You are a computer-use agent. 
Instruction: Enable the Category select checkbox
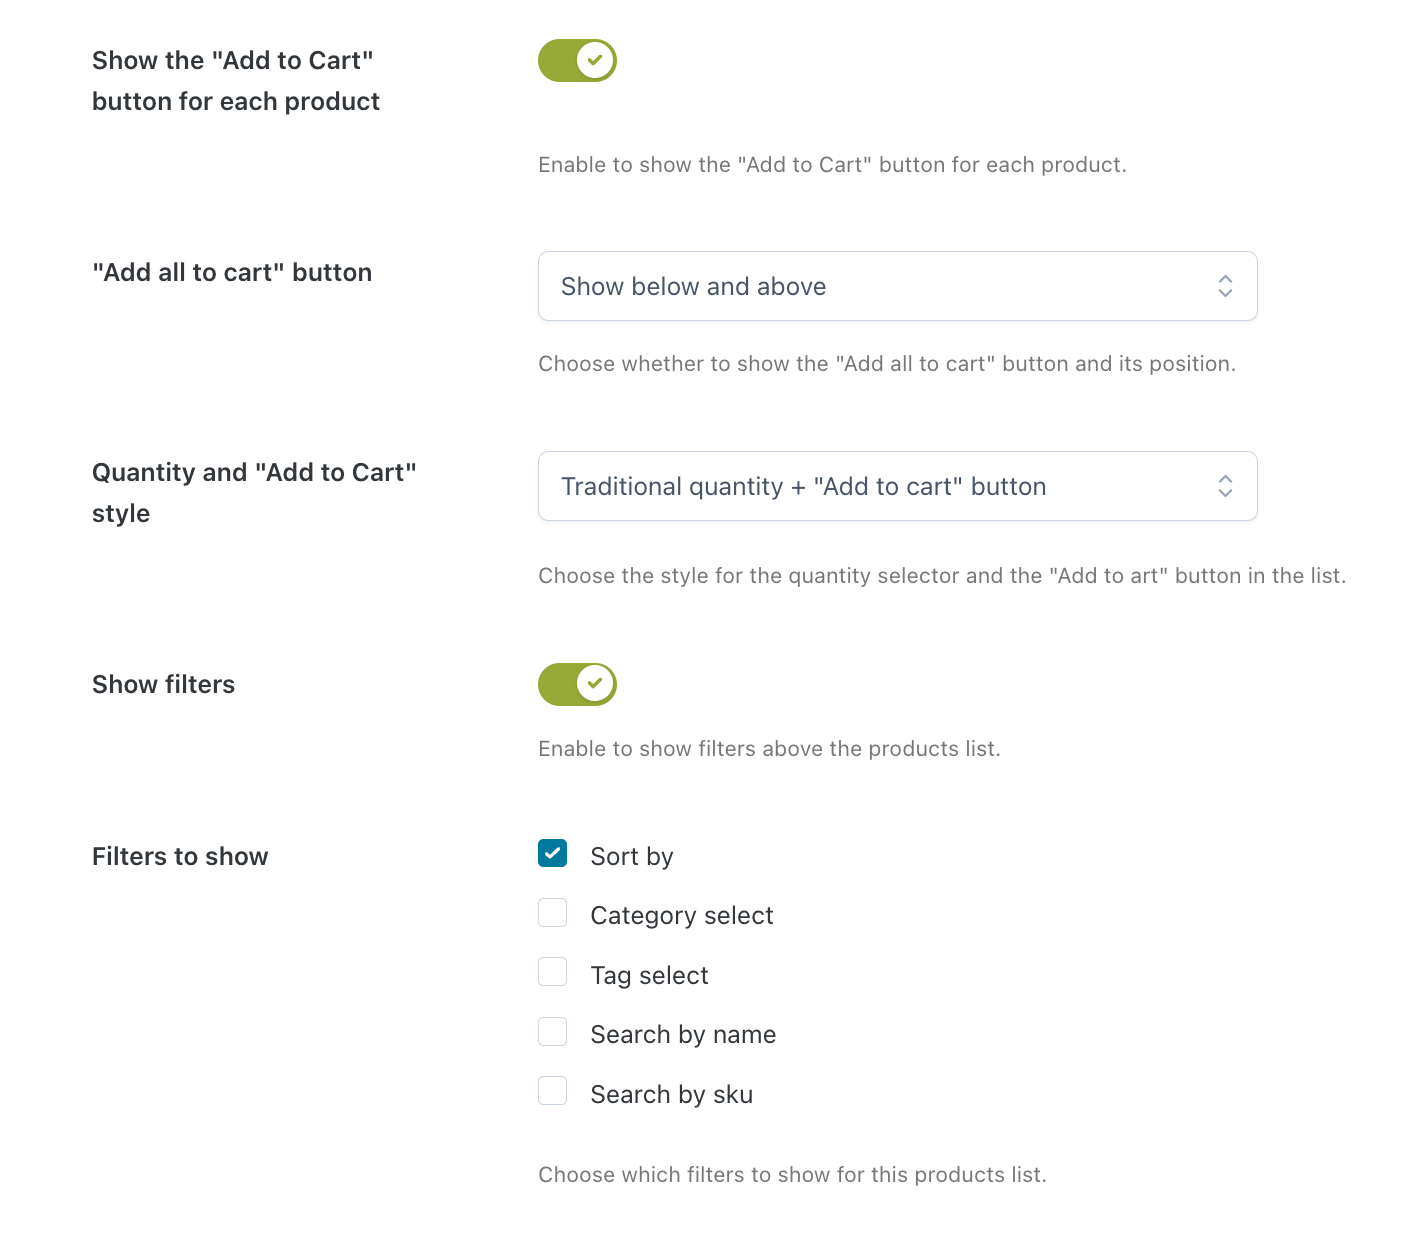point(552,912)
